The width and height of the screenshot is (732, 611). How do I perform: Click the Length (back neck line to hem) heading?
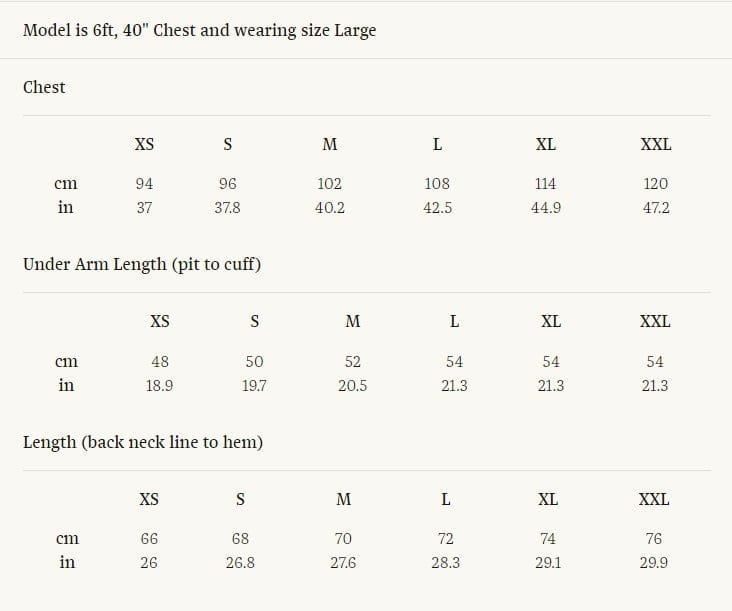point(143,442)
